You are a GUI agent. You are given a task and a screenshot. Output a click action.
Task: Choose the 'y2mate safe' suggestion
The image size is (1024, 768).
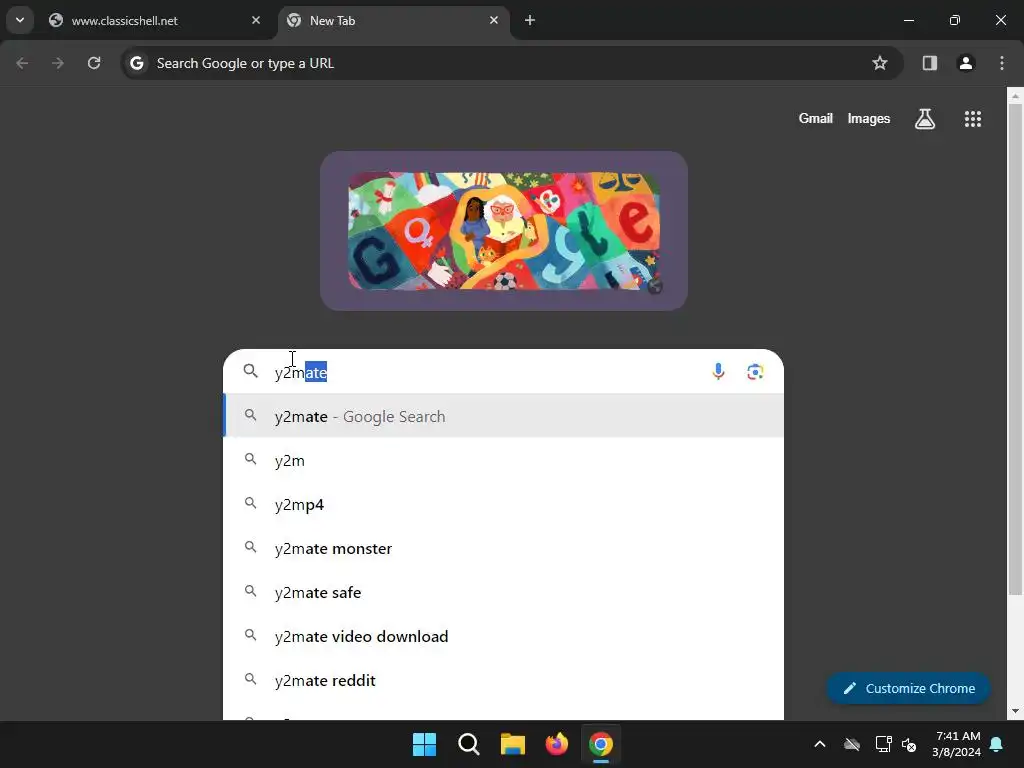click(504, 592)
